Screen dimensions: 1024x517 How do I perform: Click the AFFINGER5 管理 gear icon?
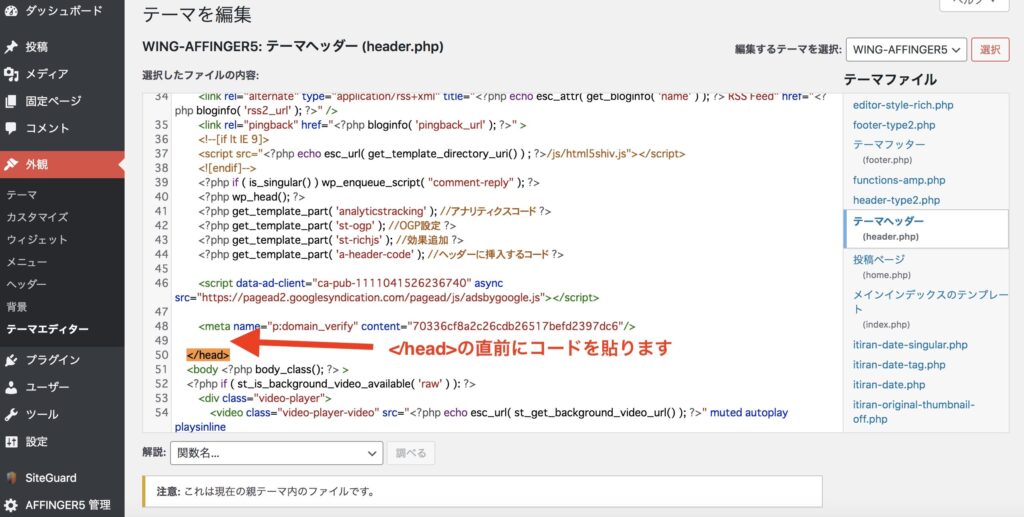coord(11,505)
